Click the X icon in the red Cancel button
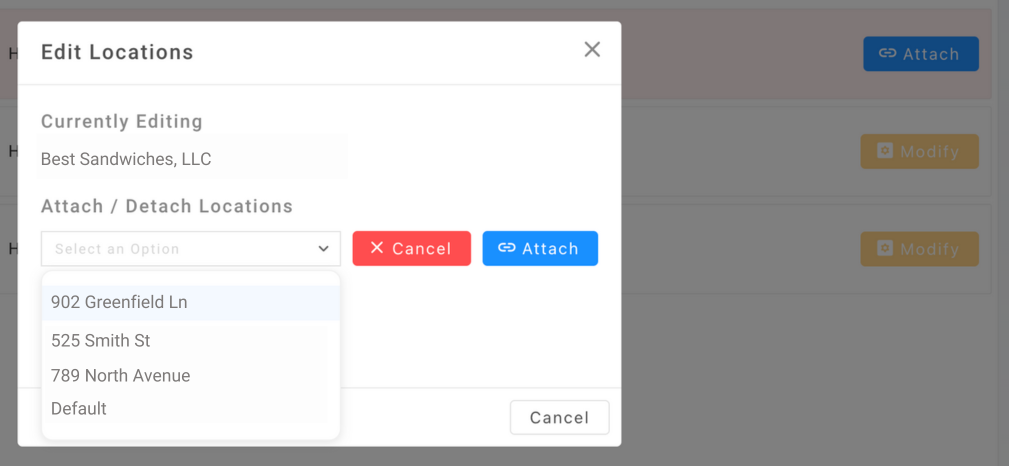The height and width of the screenshot is (466, 1009). pos(377,248)
